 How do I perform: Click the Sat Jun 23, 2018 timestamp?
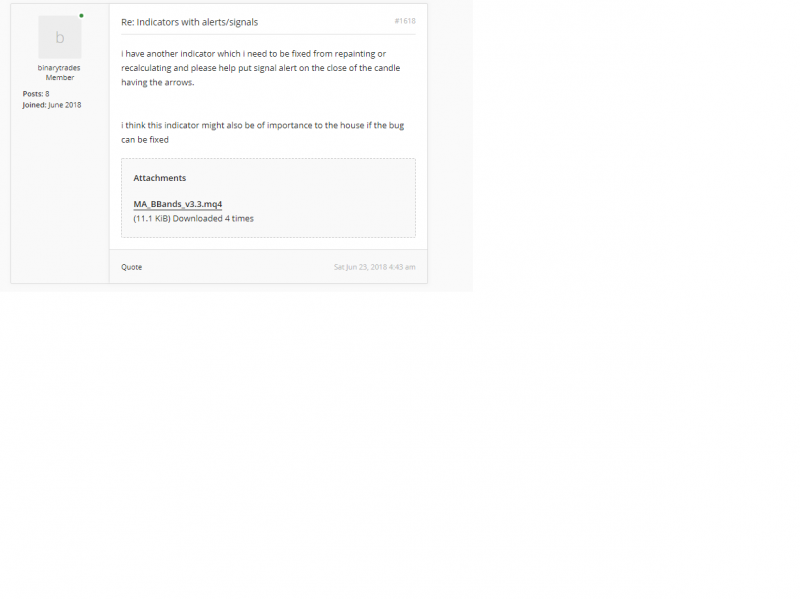[374, 267]
